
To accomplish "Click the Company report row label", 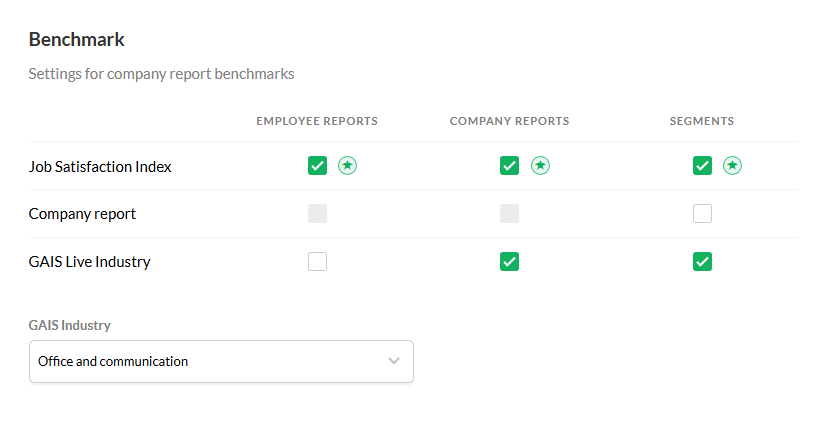I will click(x=82, y=214).
